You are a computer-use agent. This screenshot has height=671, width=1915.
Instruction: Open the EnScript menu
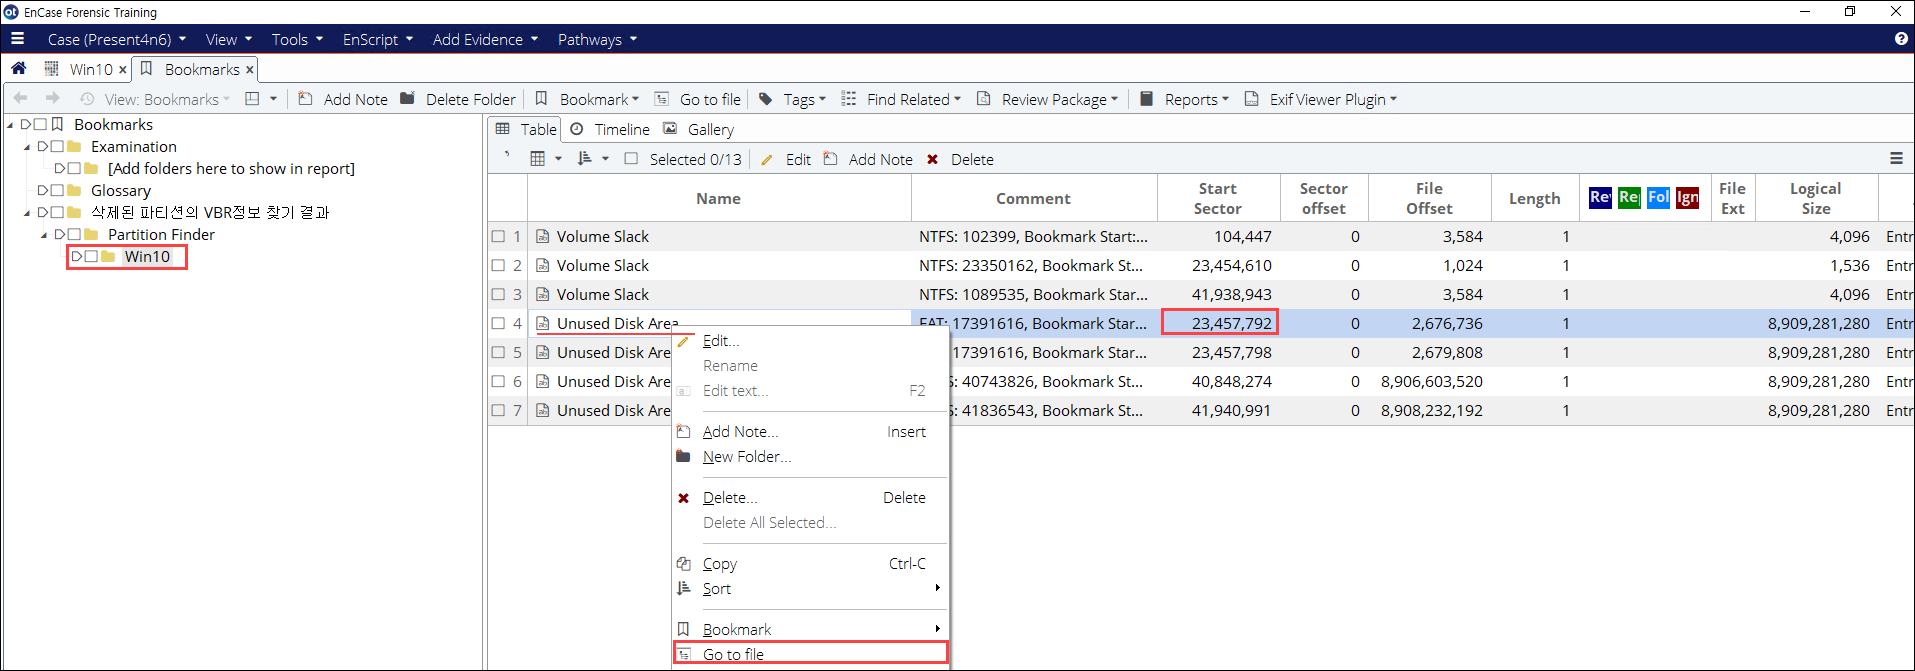[378, 39]
